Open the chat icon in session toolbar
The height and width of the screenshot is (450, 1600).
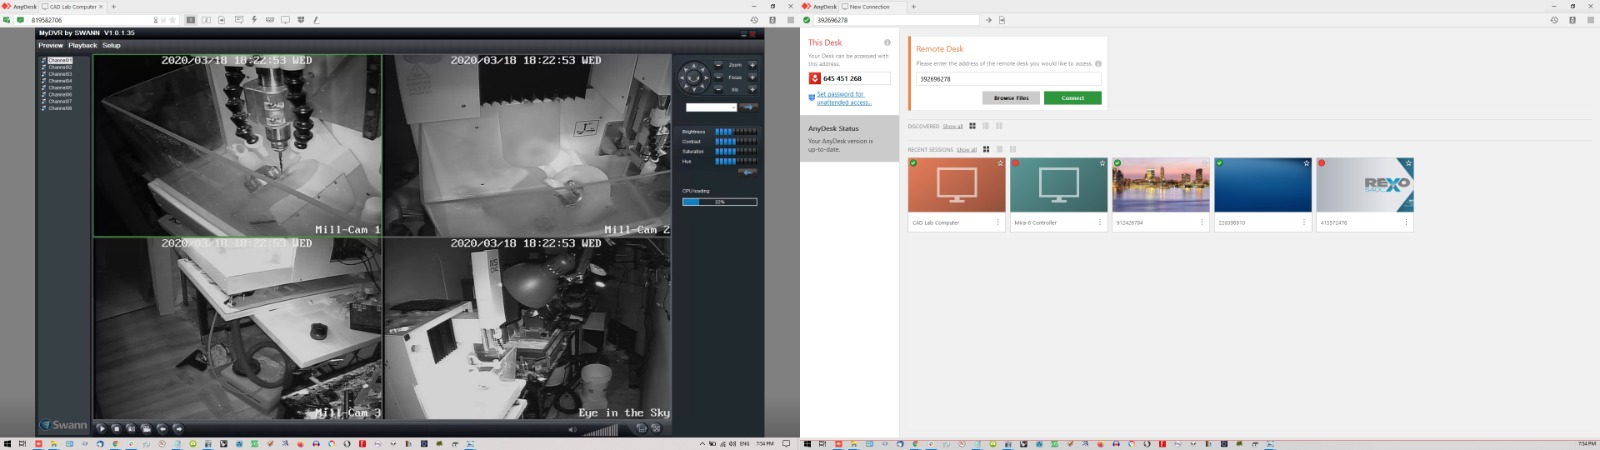click(x=238, y=20)
